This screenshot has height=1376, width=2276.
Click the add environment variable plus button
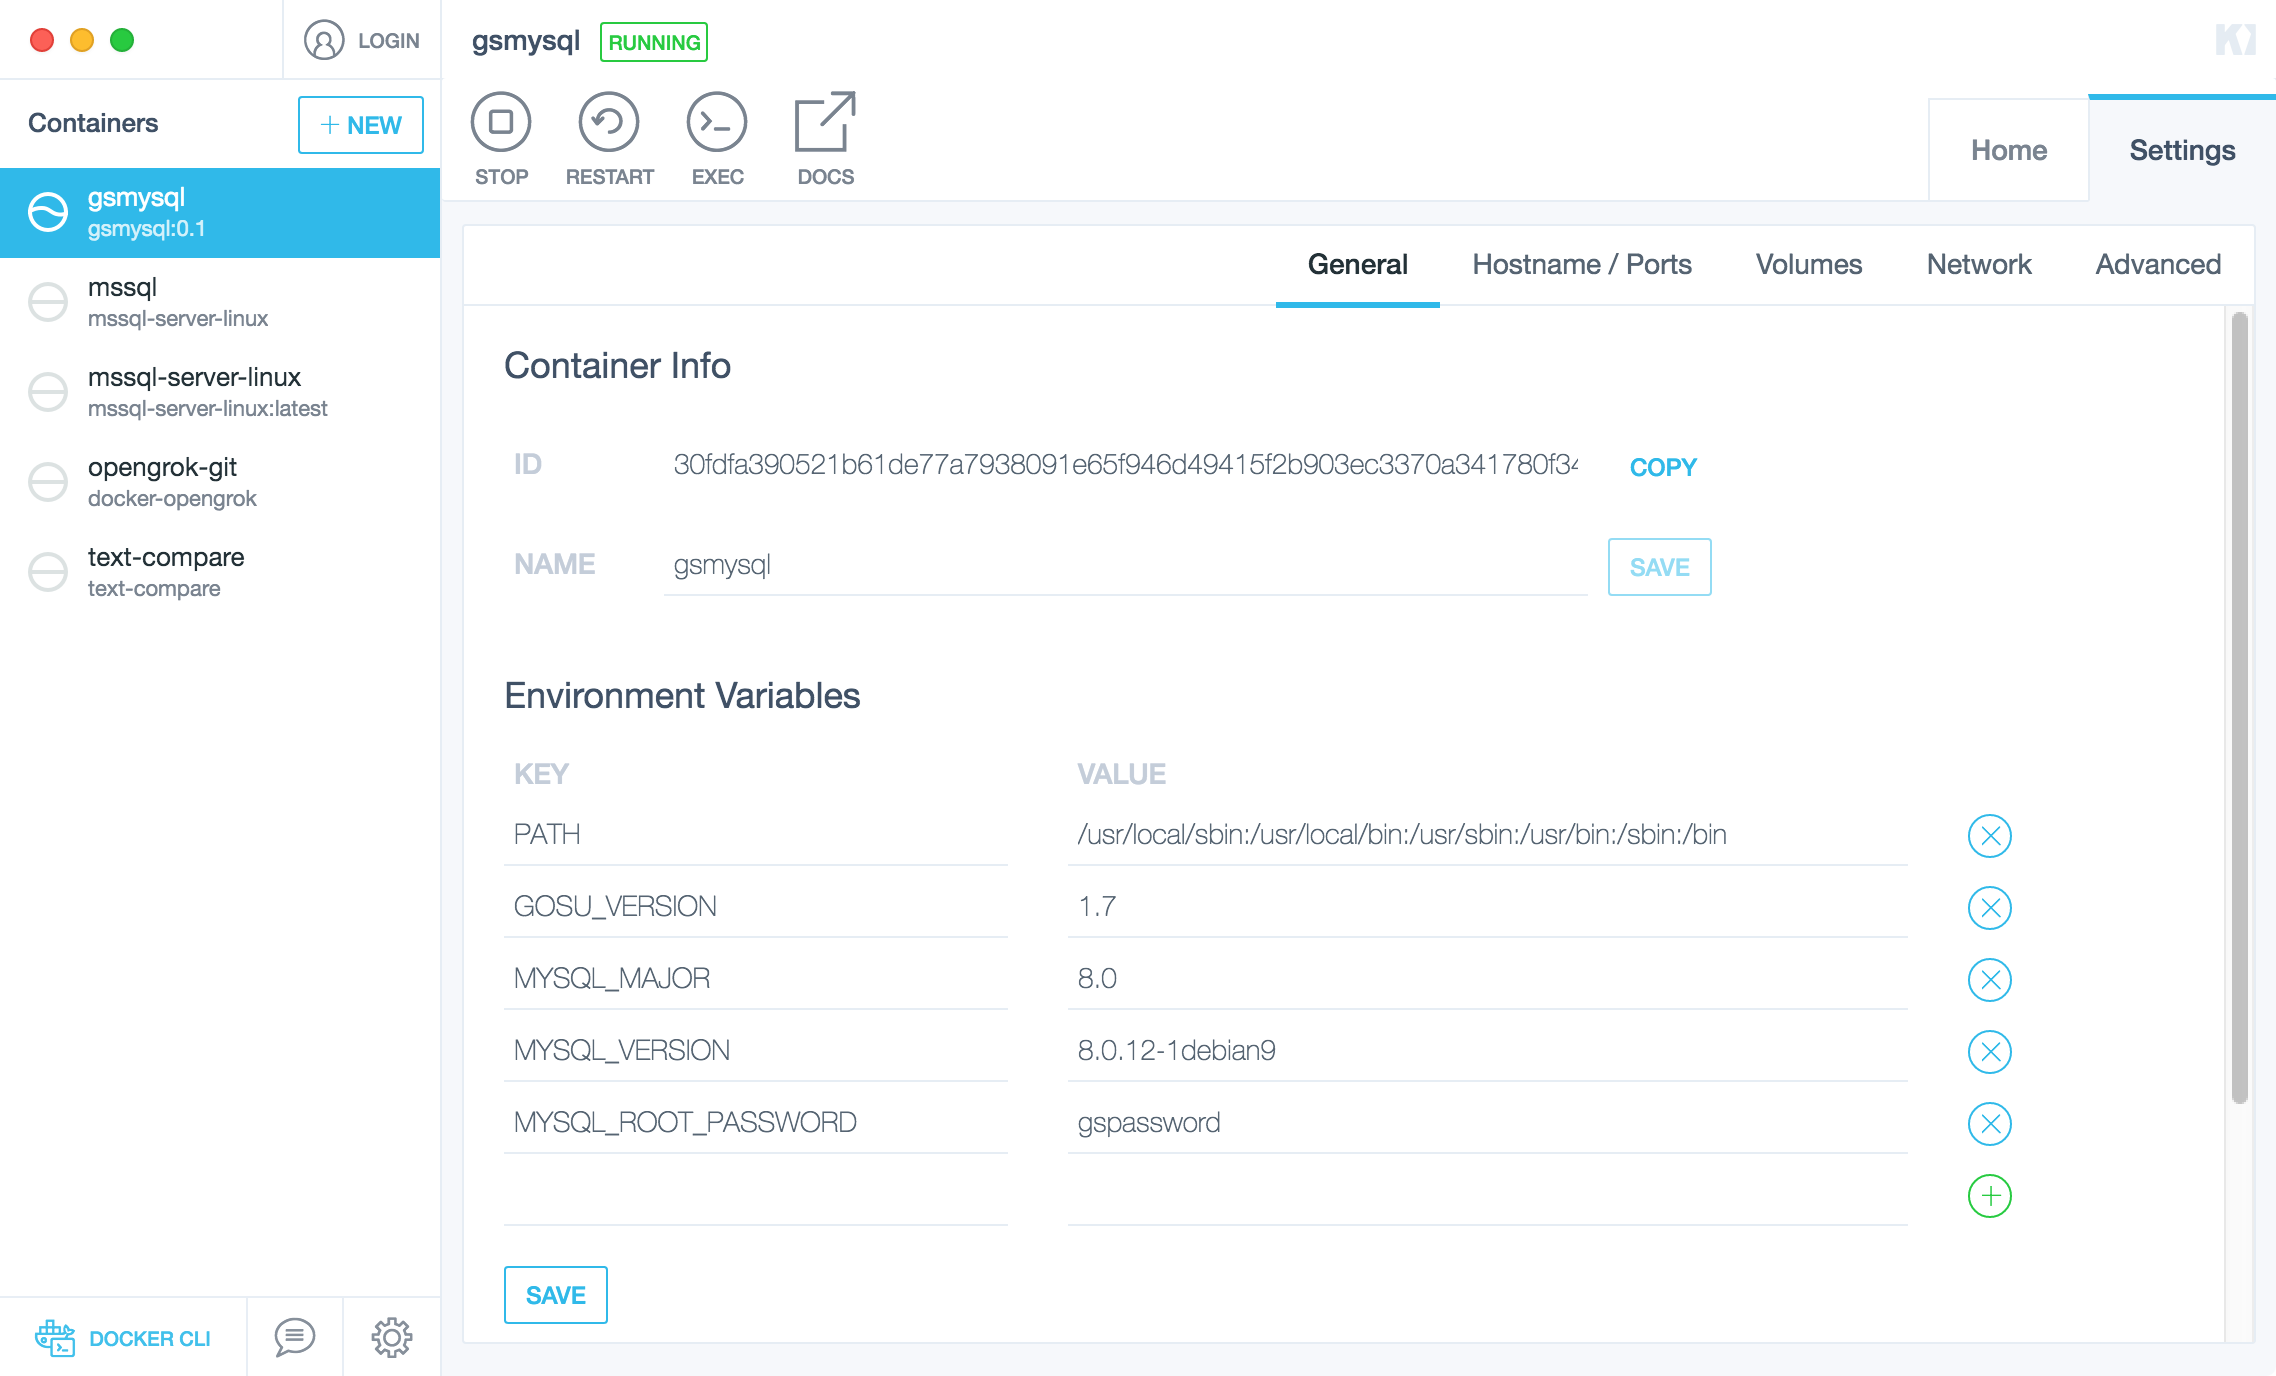click(x=1990, y=1195)
